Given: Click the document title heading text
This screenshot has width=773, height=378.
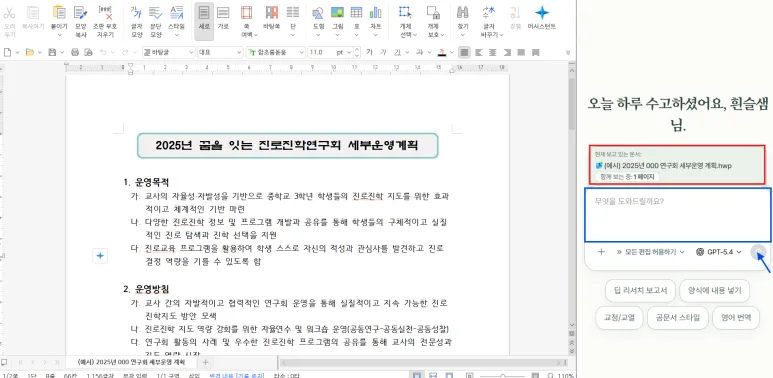Looking at the screenshot, I should [x=287, y=145].
